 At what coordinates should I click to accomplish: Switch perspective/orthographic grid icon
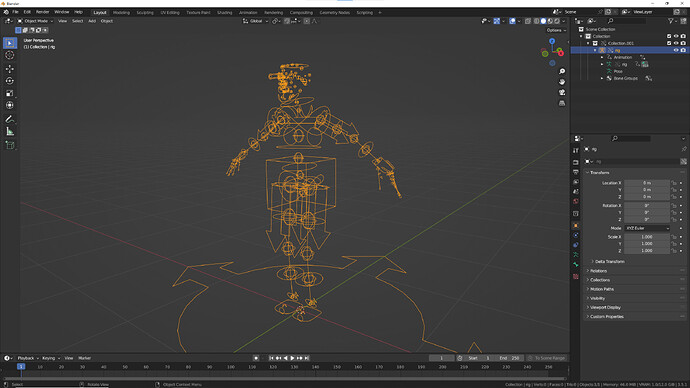[562, 103]
